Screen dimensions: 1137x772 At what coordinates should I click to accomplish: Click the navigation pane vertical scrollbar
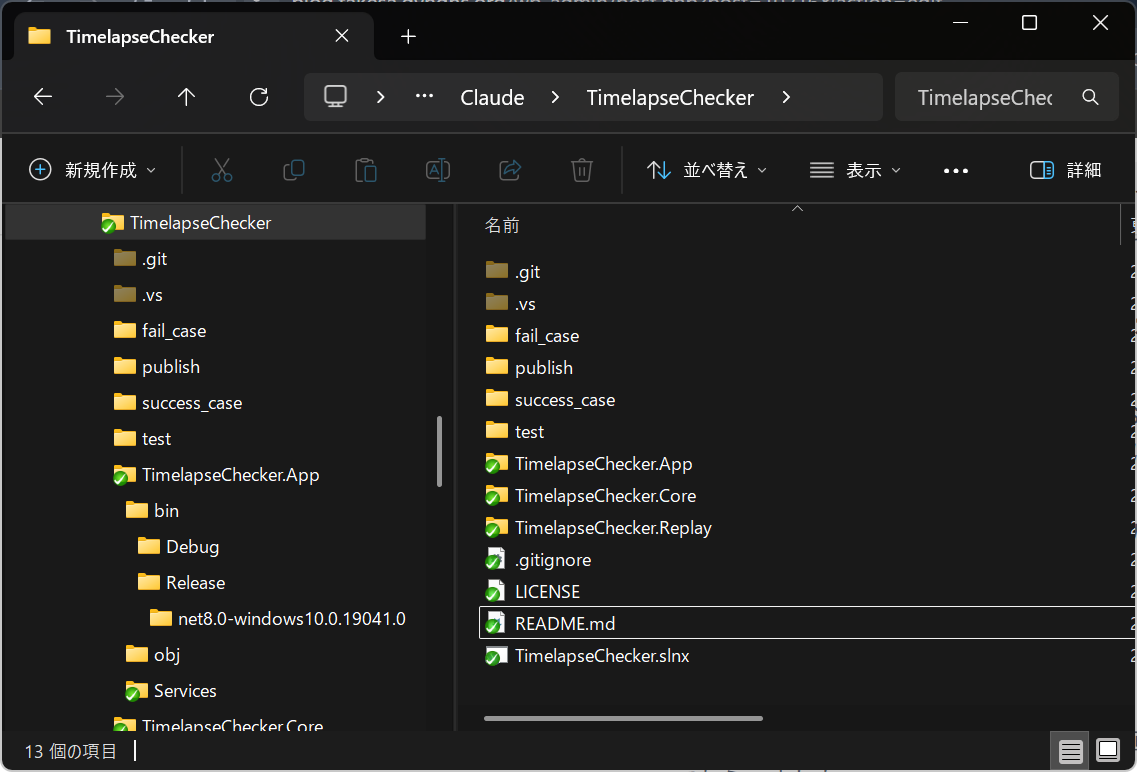[439, 451]
